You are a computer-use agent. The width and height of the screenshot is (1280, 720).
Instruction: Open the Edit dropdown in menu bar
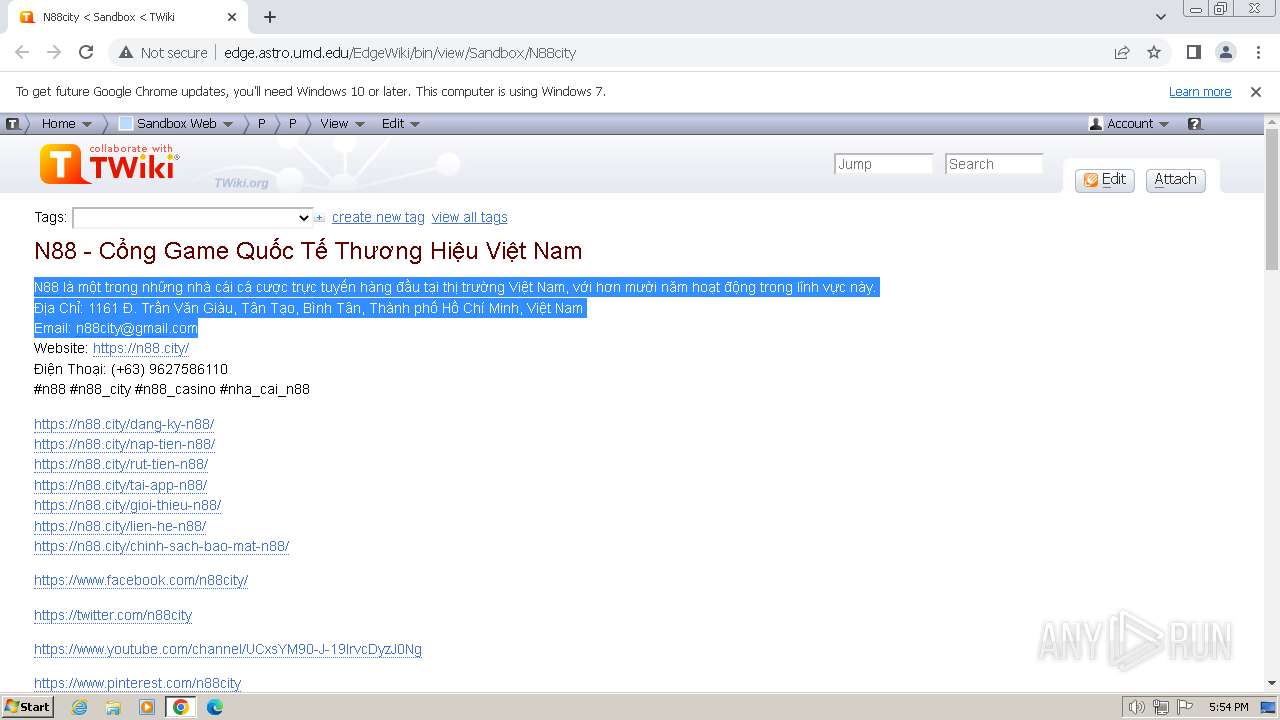400,124
